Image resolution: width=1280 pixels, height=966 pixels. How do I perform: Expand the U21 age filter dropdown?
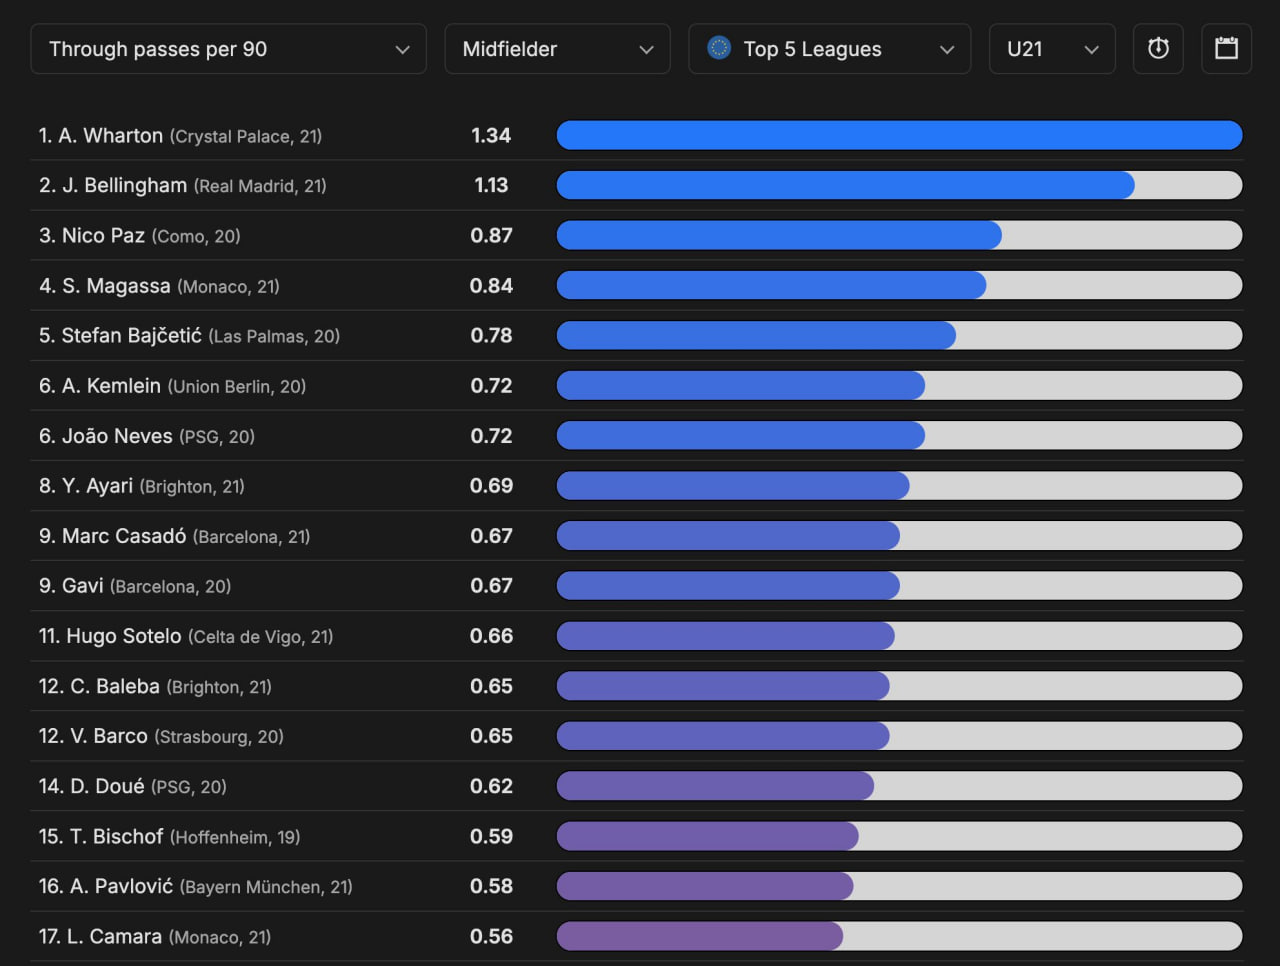click(1052, 49)
